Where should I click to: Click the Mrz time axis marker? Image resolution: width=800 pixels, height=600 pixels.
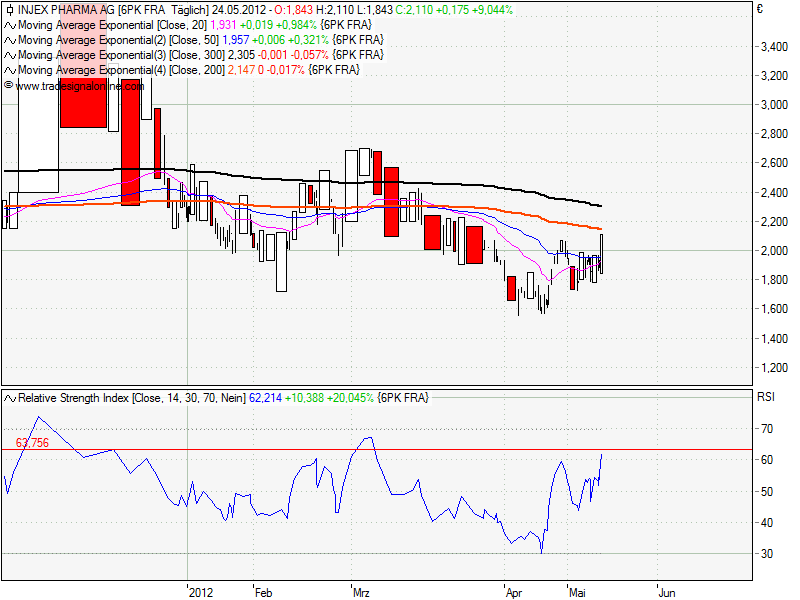click(361, 593)
